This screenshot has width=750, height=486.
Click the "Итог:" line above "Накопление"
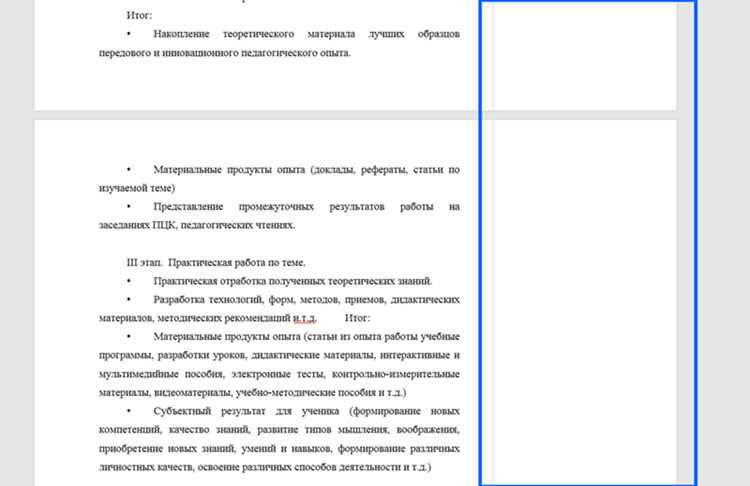139,15
